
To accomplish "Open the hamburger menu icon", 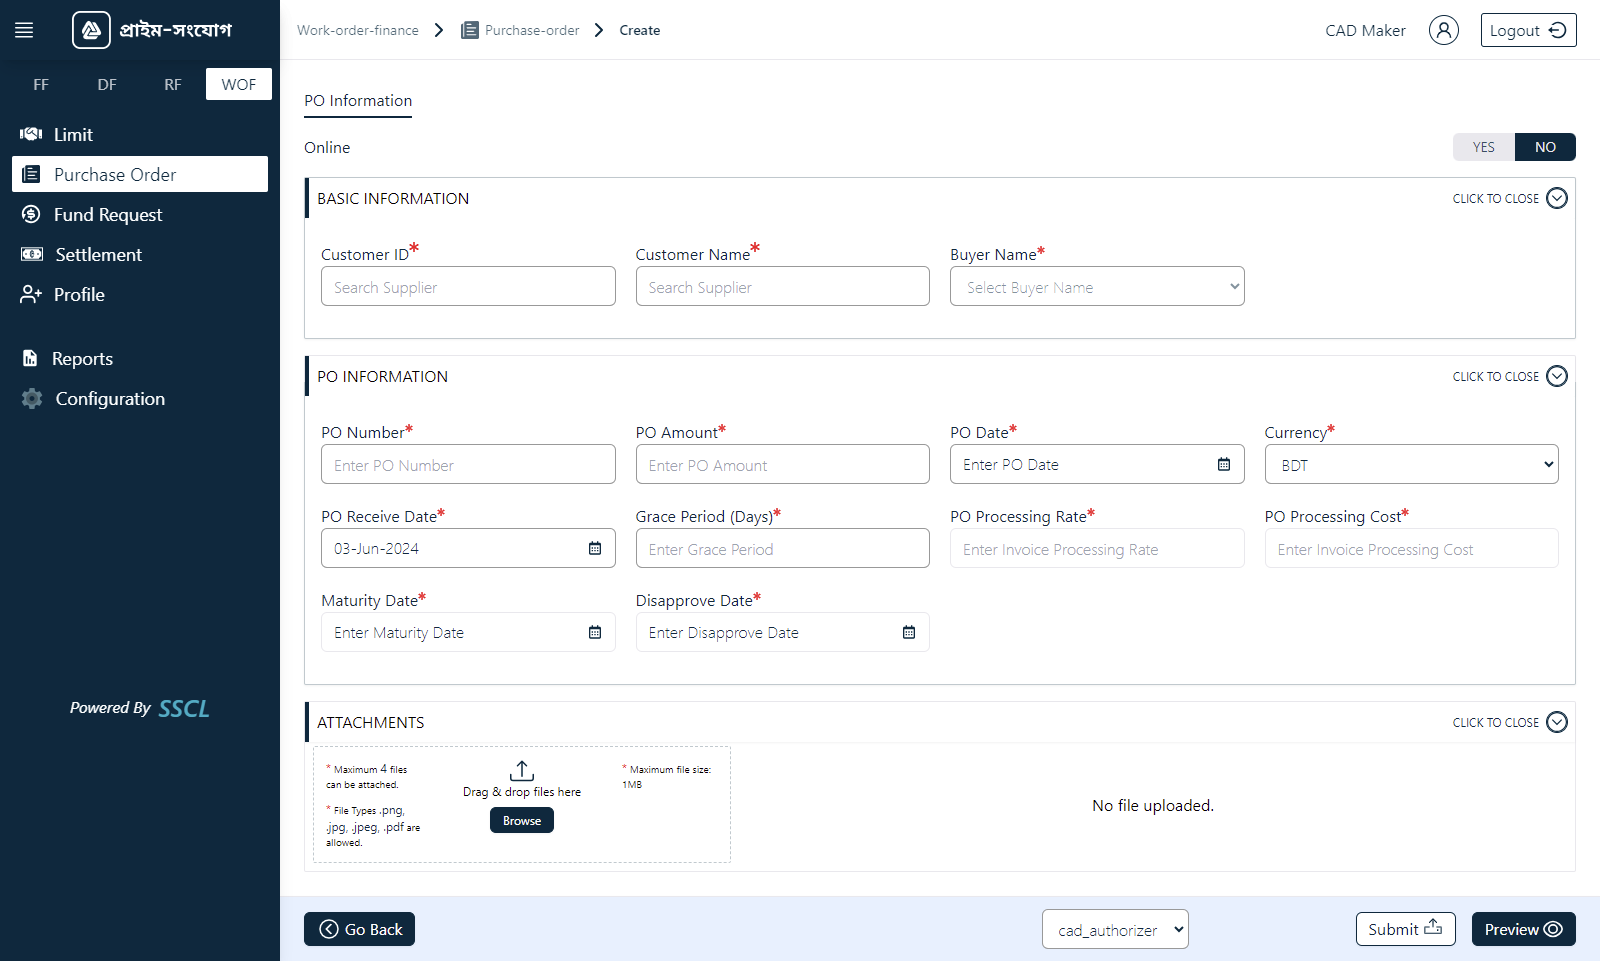I will 24,30.
